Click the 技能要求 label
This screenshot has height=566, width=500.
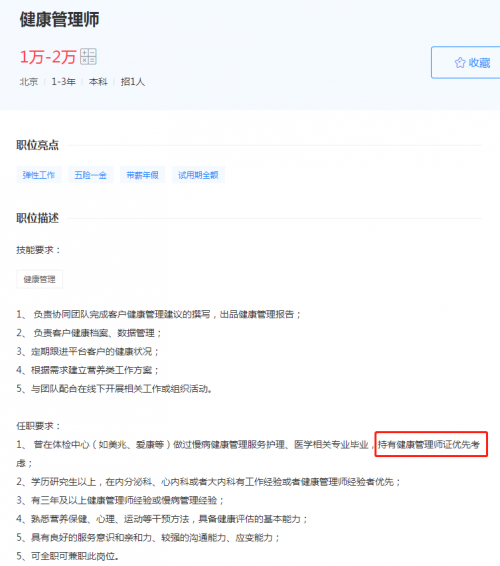pyautogui.click(x=38, y=250)
